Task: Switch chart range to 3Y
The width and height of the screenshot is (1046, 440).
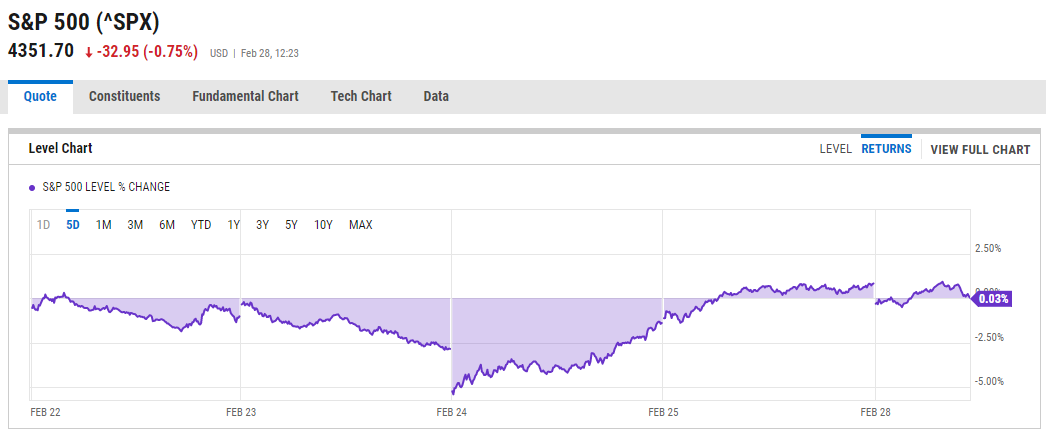Action: coord(262,225)
